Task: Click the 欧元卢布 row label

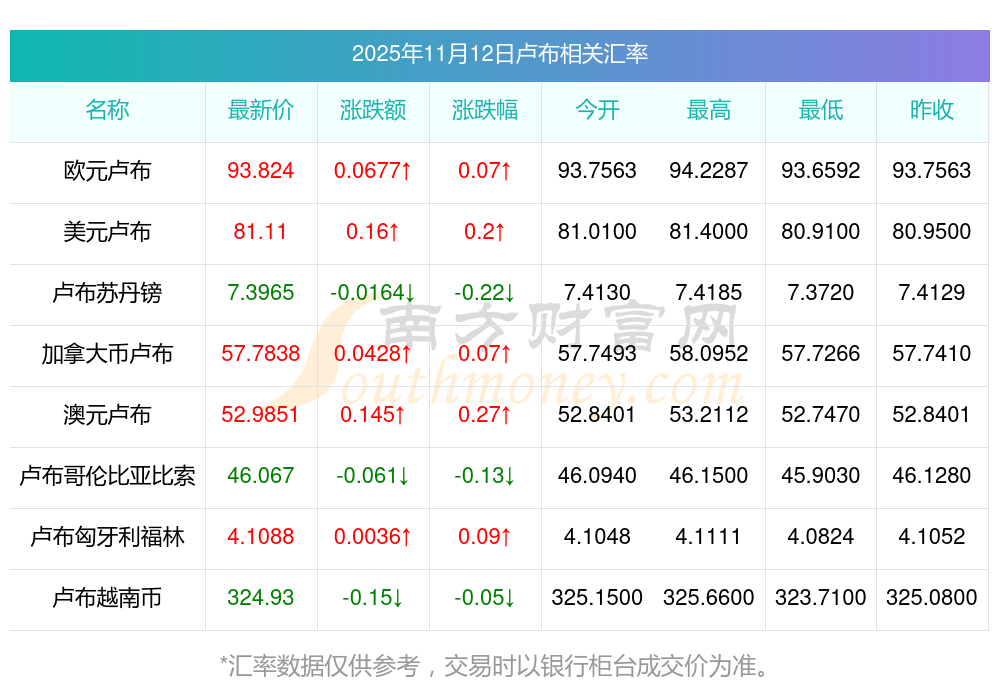Action: pyautogui.click(x=108, y=172)
